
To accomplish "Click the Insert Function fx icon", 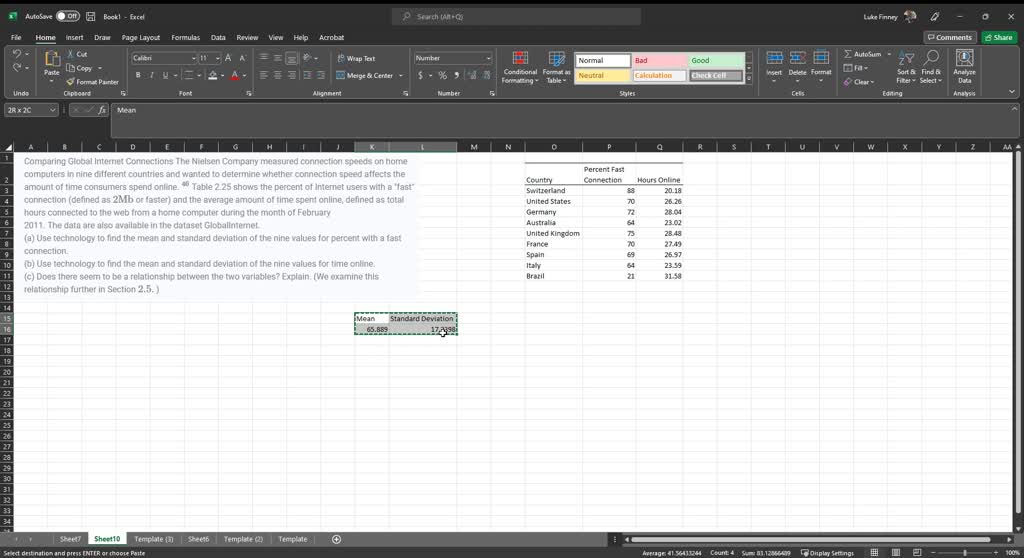I will [102, 110].
